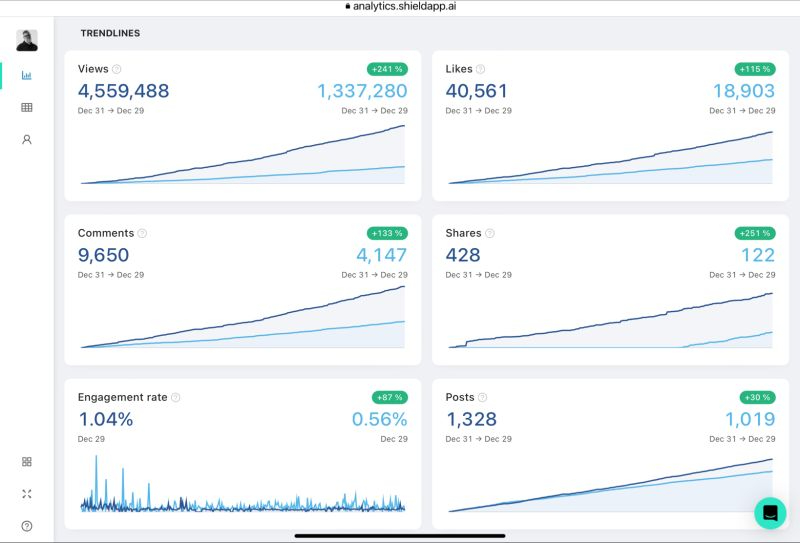Viewport: 800px width, 543px height.
Task: Click the analytics.shieldapp.ai address bar
Action: point(401,7)
